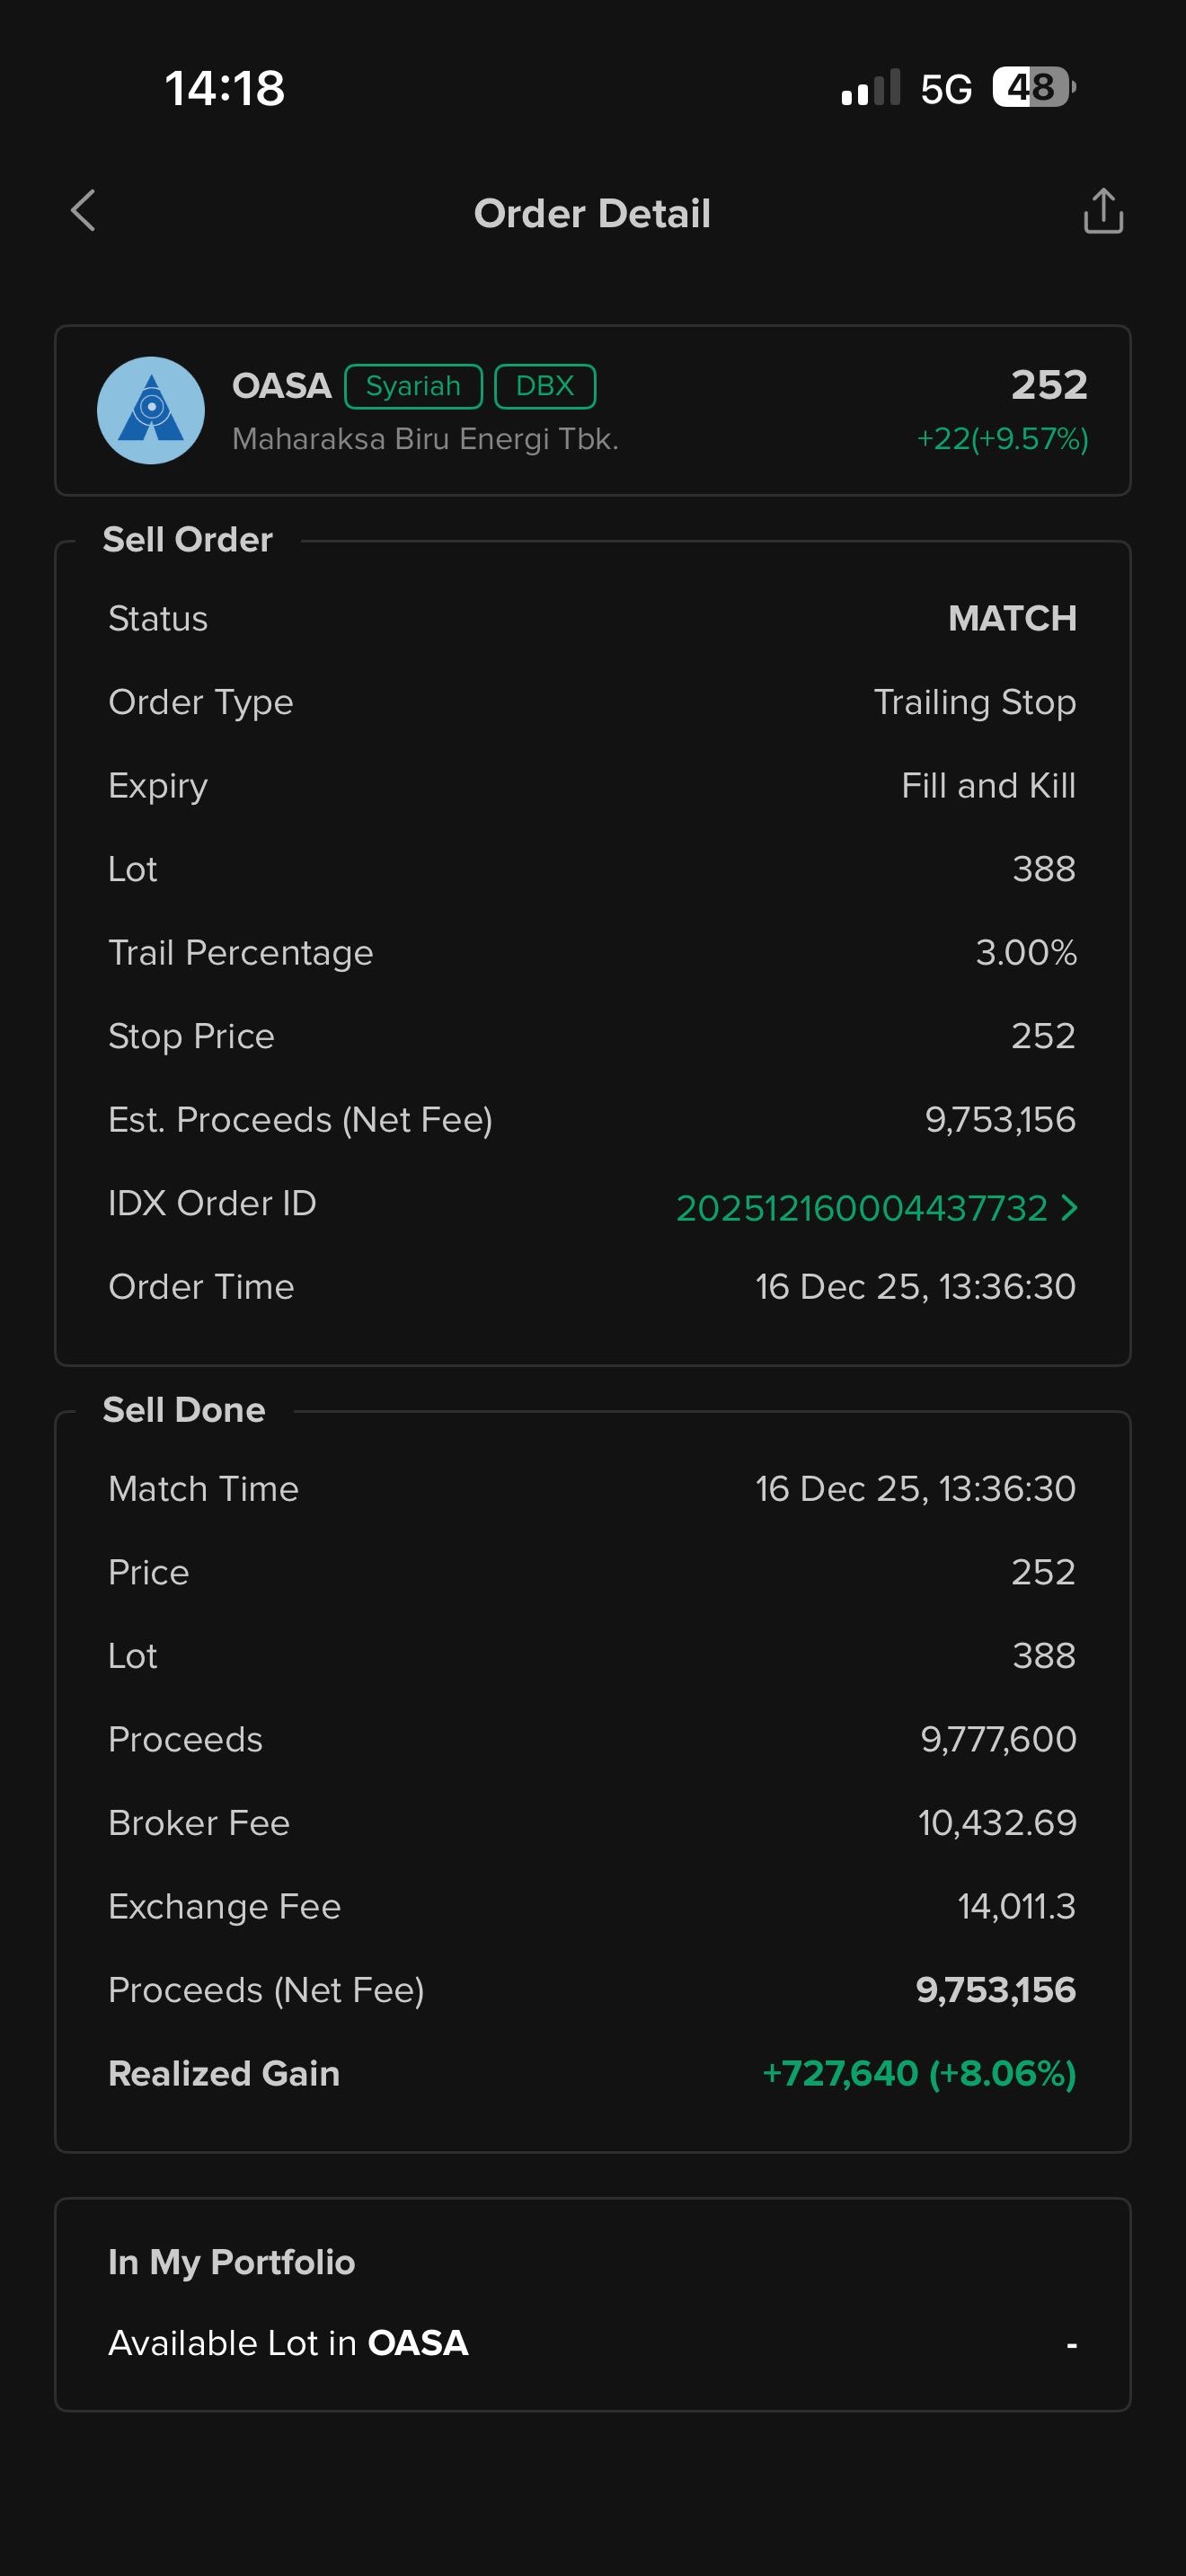Tap the 252 current price
The height and width of the screenshot is (2576, 1186).
click(1048, 385)
